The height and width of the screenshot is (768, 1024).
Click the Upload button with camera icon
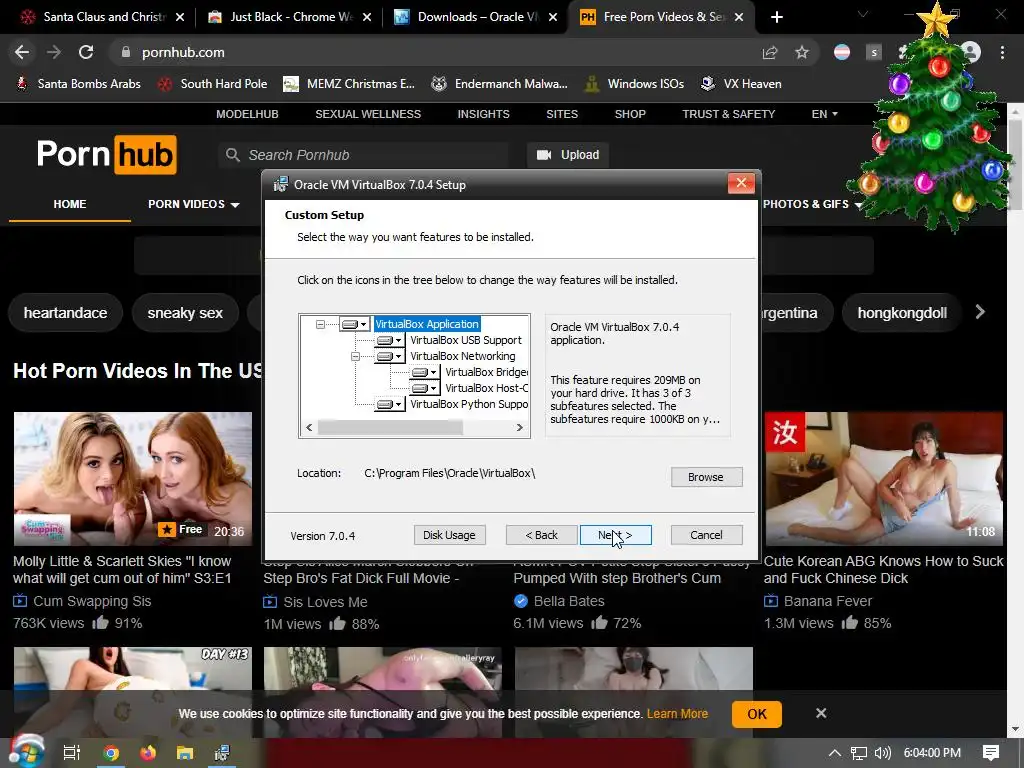pos(568,155)
